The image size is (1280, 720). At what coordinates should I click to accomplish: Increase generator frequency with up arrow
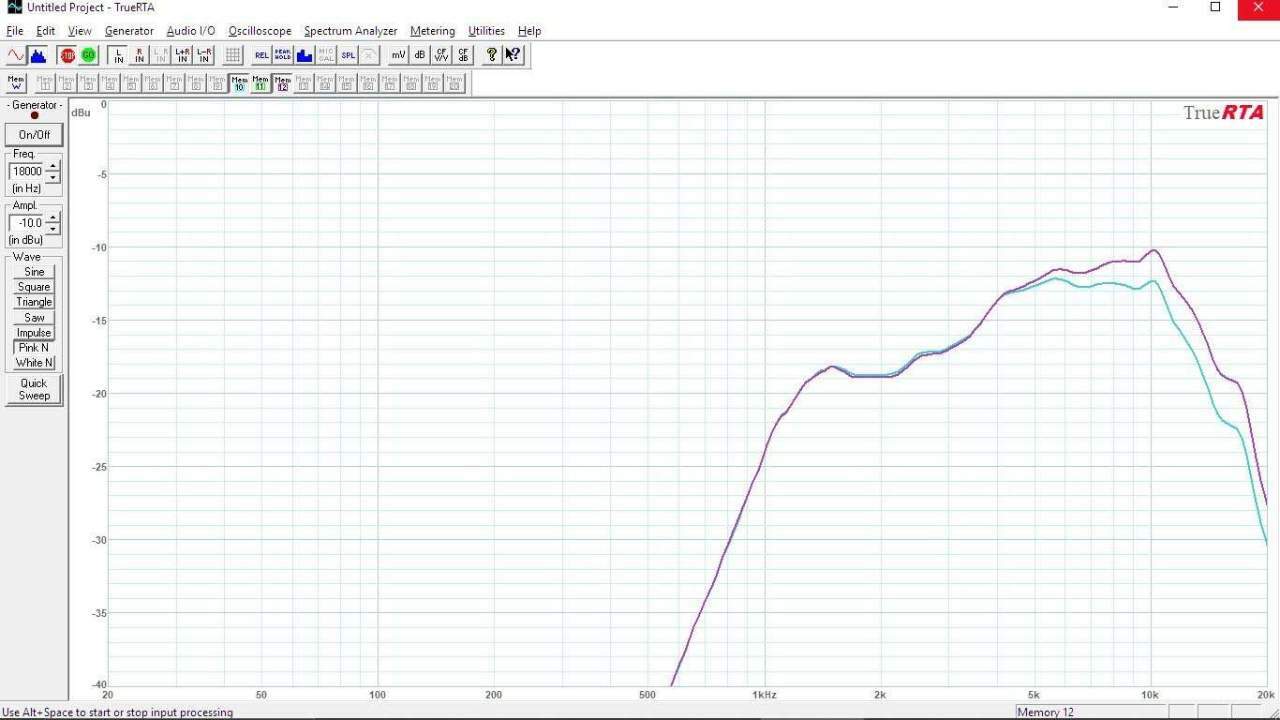pos(53,167)
